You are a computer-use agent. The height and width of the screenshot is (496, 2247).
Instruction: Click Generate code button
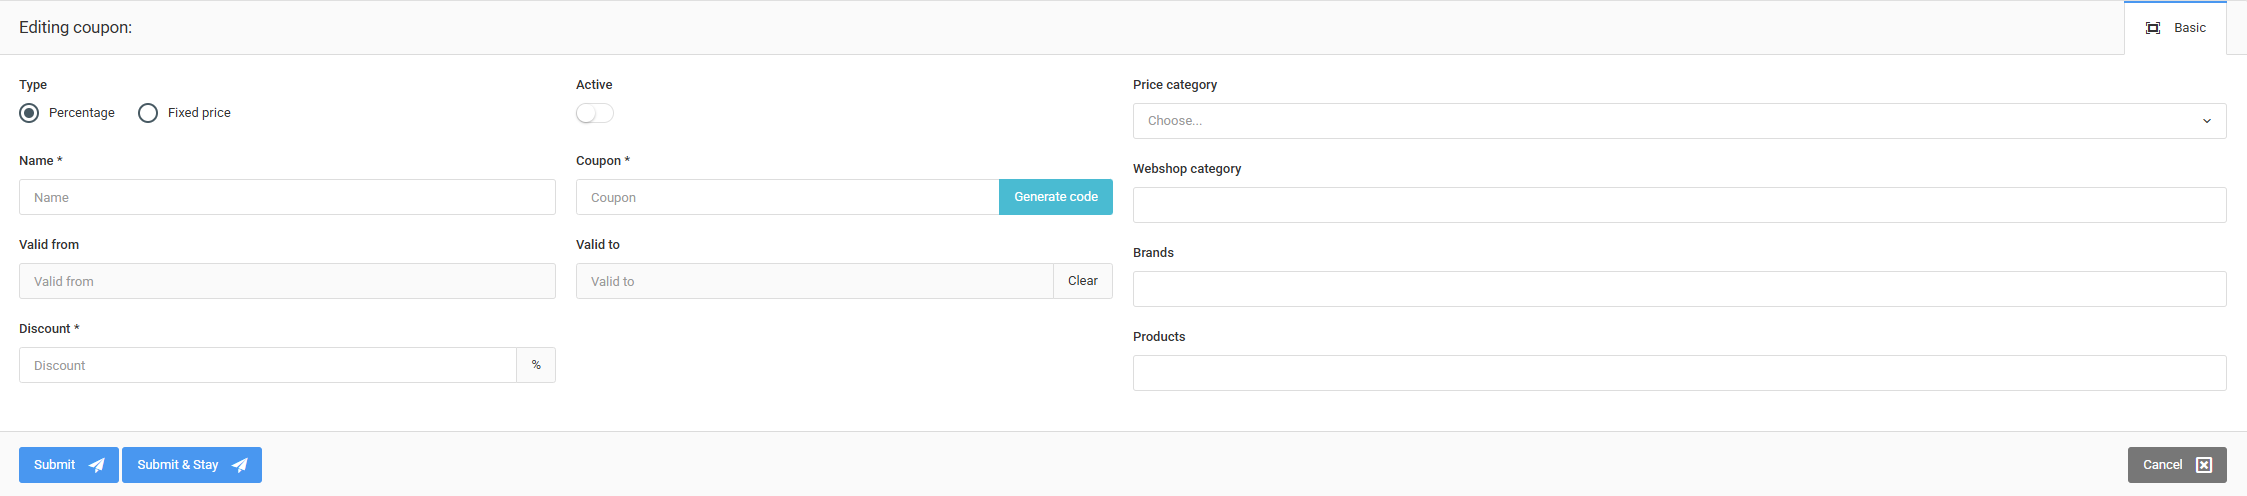tap(1056, 197)
